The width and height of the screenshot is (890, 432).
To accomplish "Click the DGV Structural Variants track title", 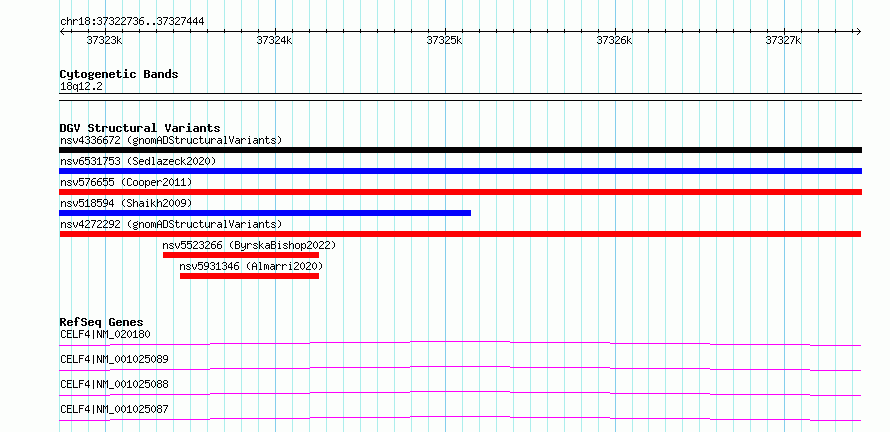I will coord(140,128).
